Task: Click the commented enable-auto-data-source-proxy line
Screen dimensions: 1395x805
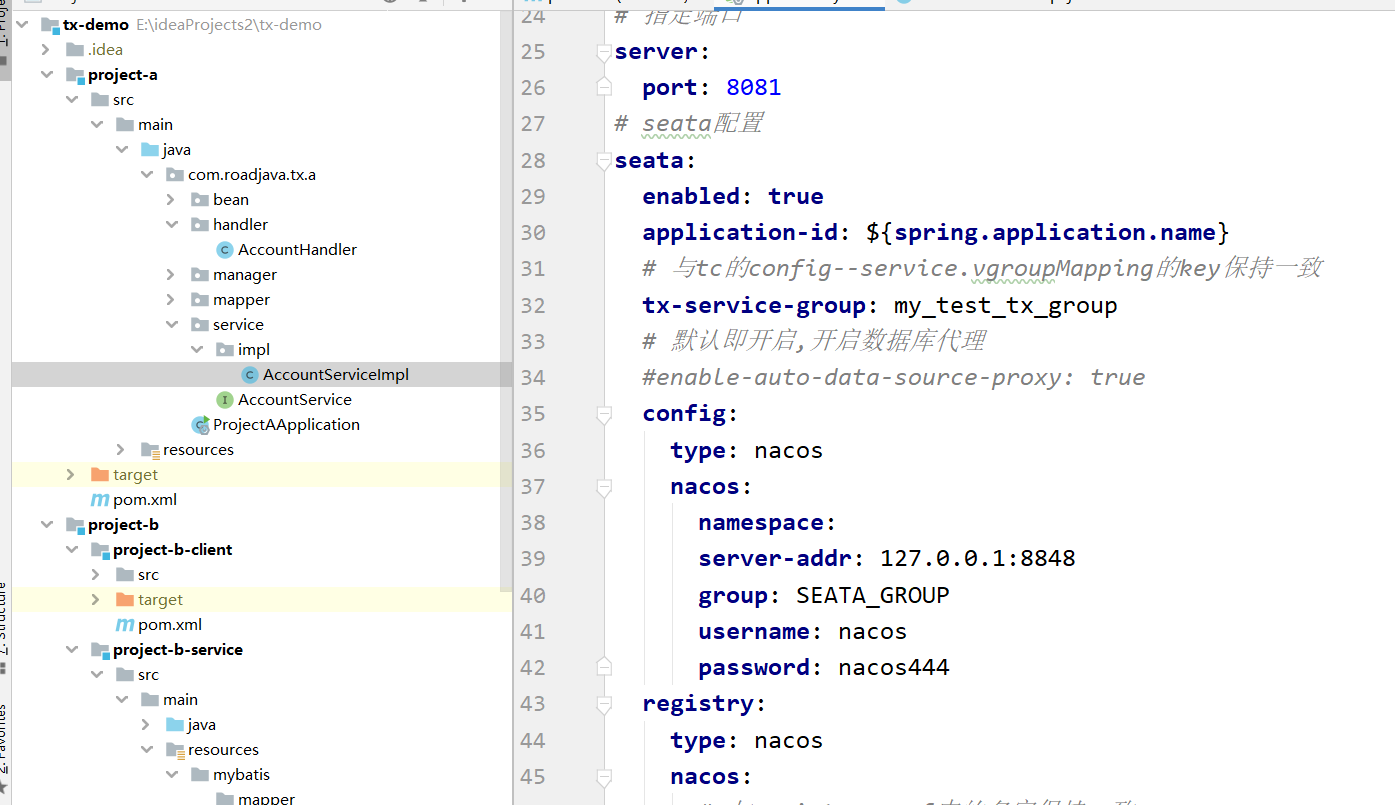Action: pyautogui.click(x=894, y=377)
